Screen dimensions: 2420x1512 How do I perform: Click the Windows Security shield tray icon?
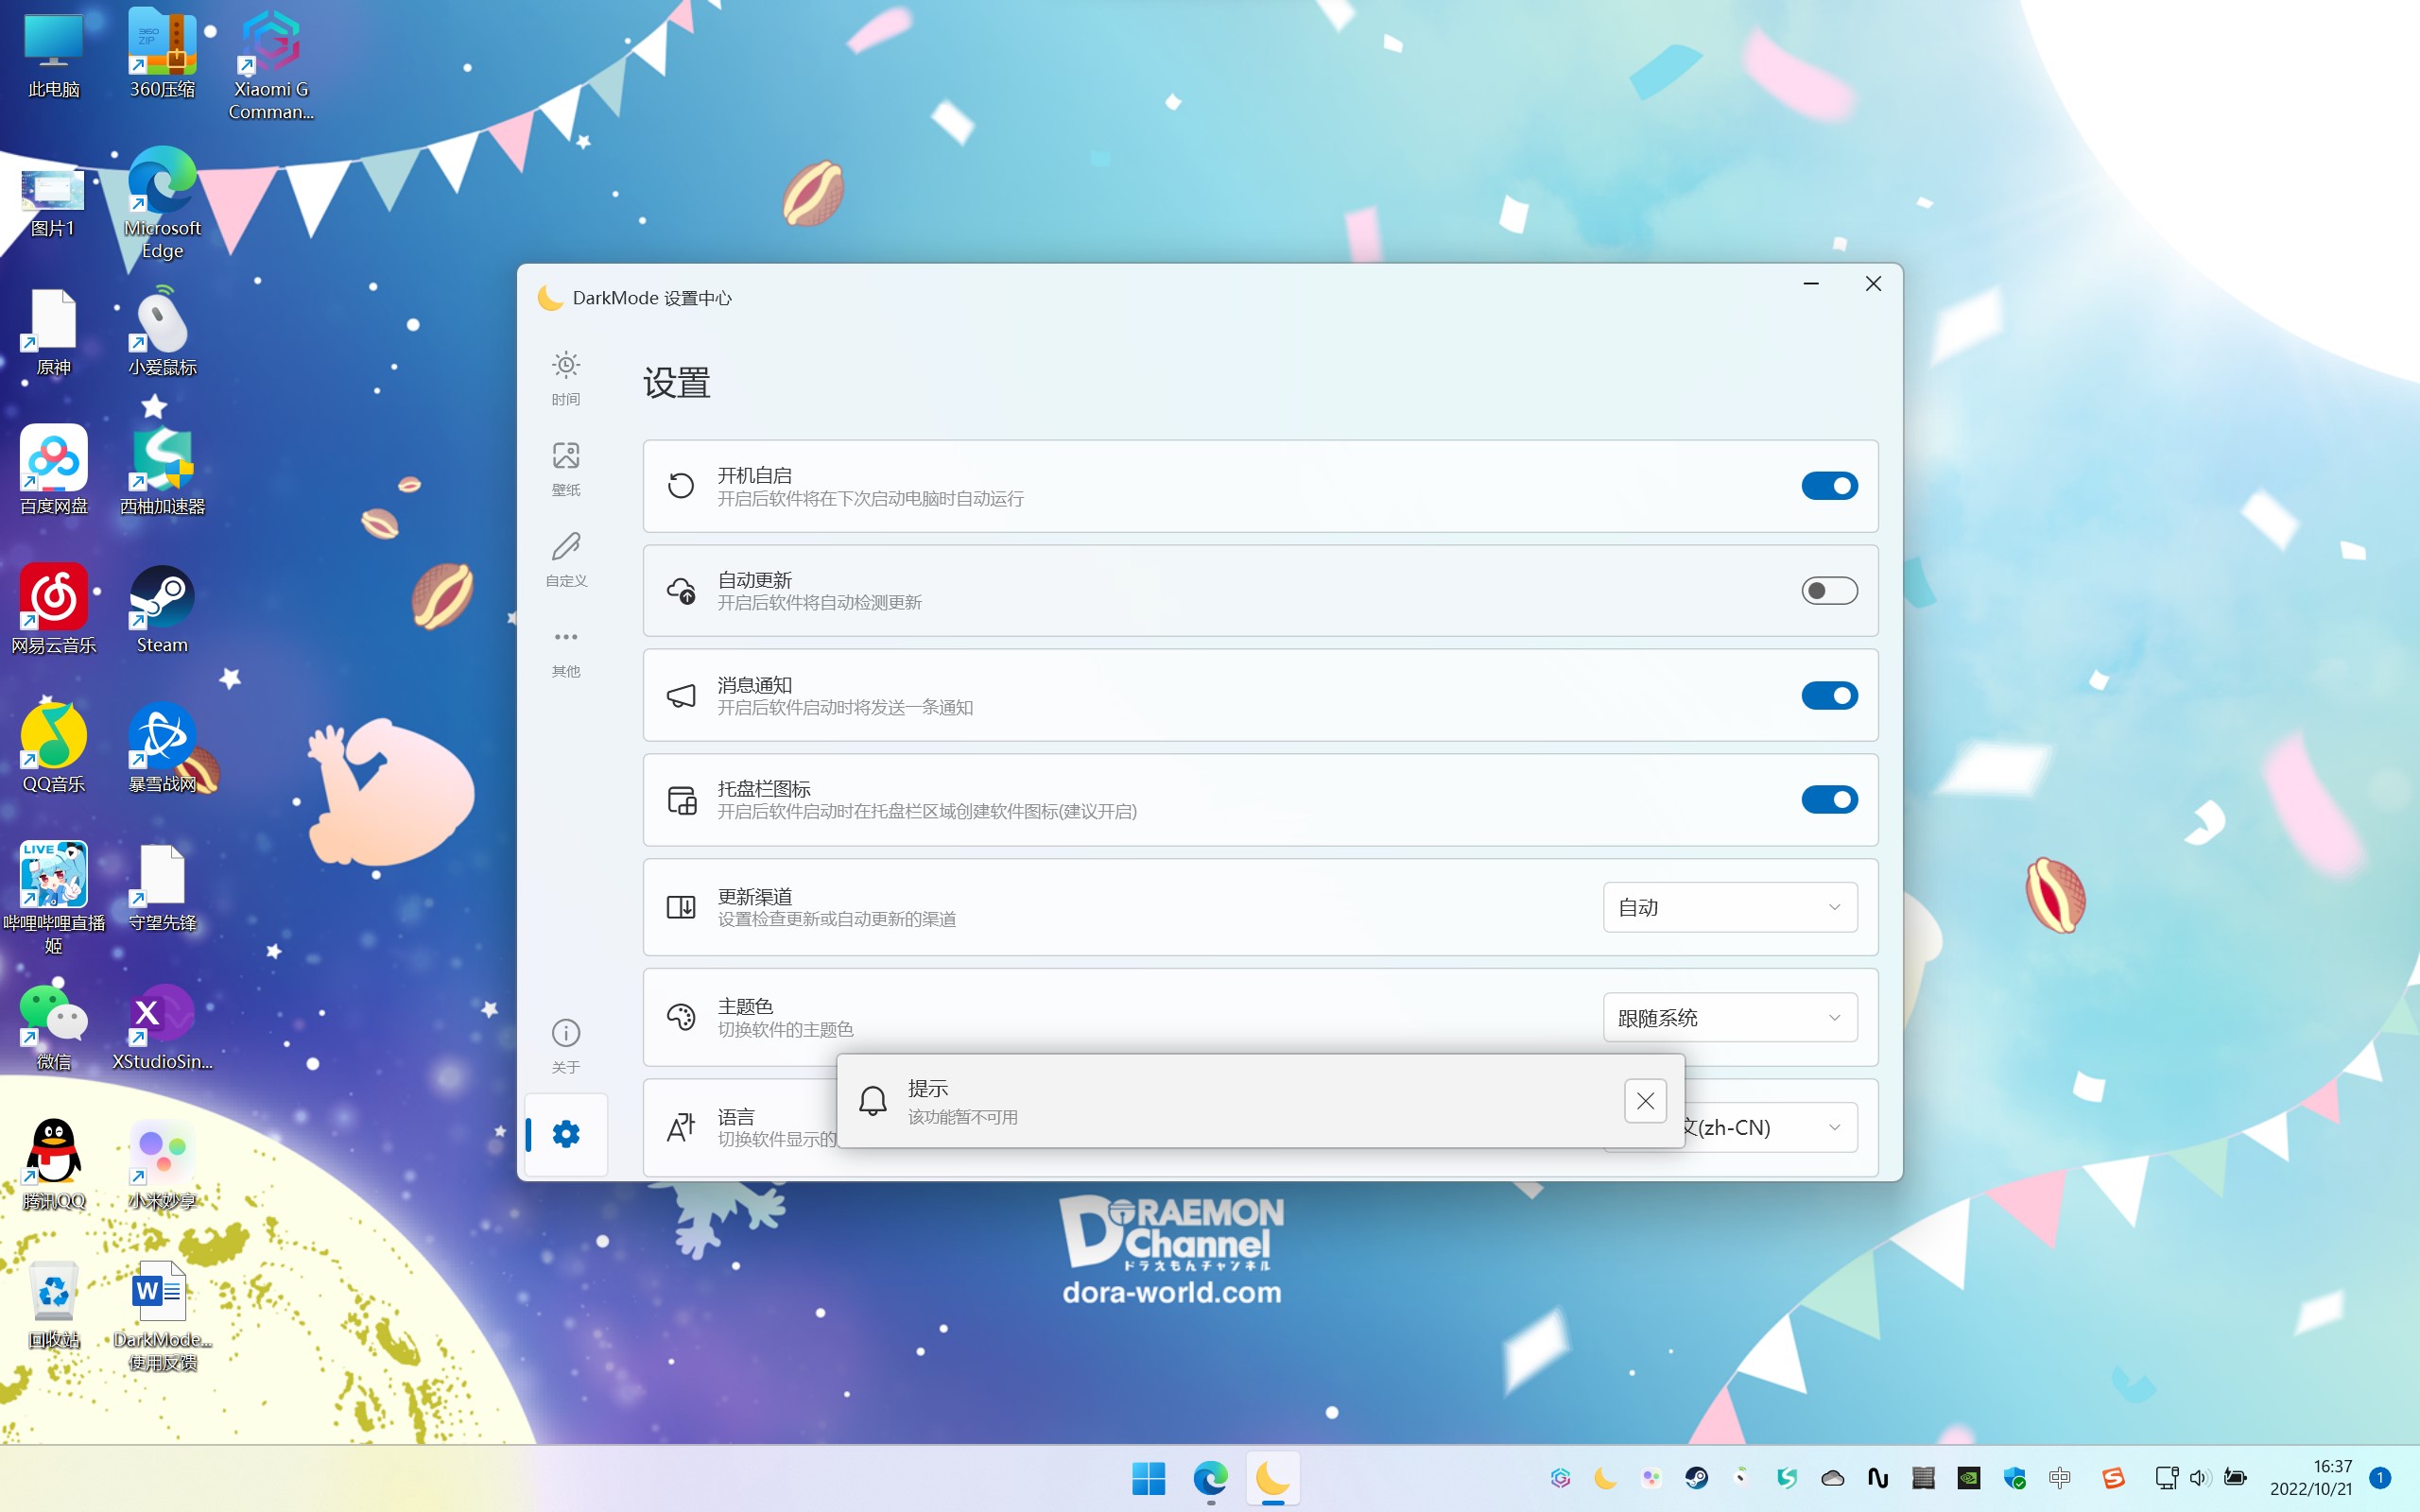tap(2014, 1478)
